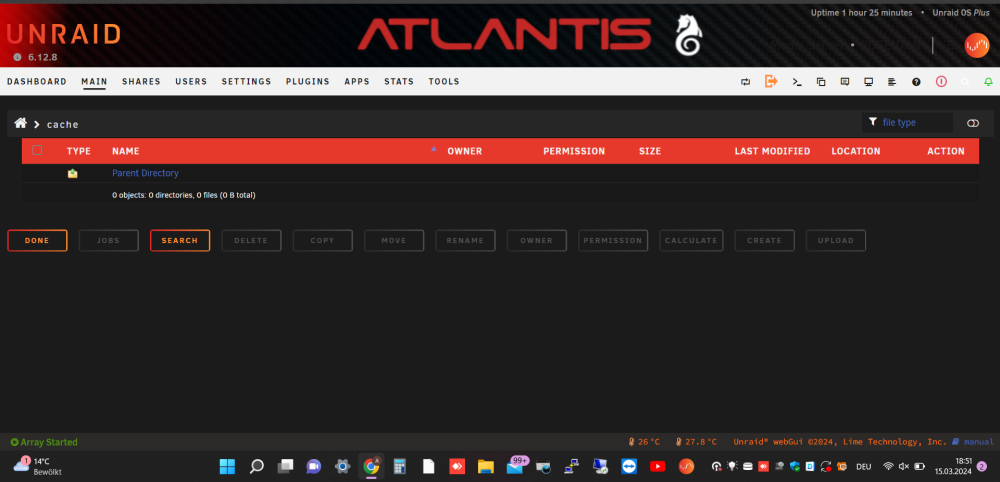Image resolution: width=1000 pixels, height=482 pixels.
Task: Click the cache breadcrumb text
Action: click(63, 124)
